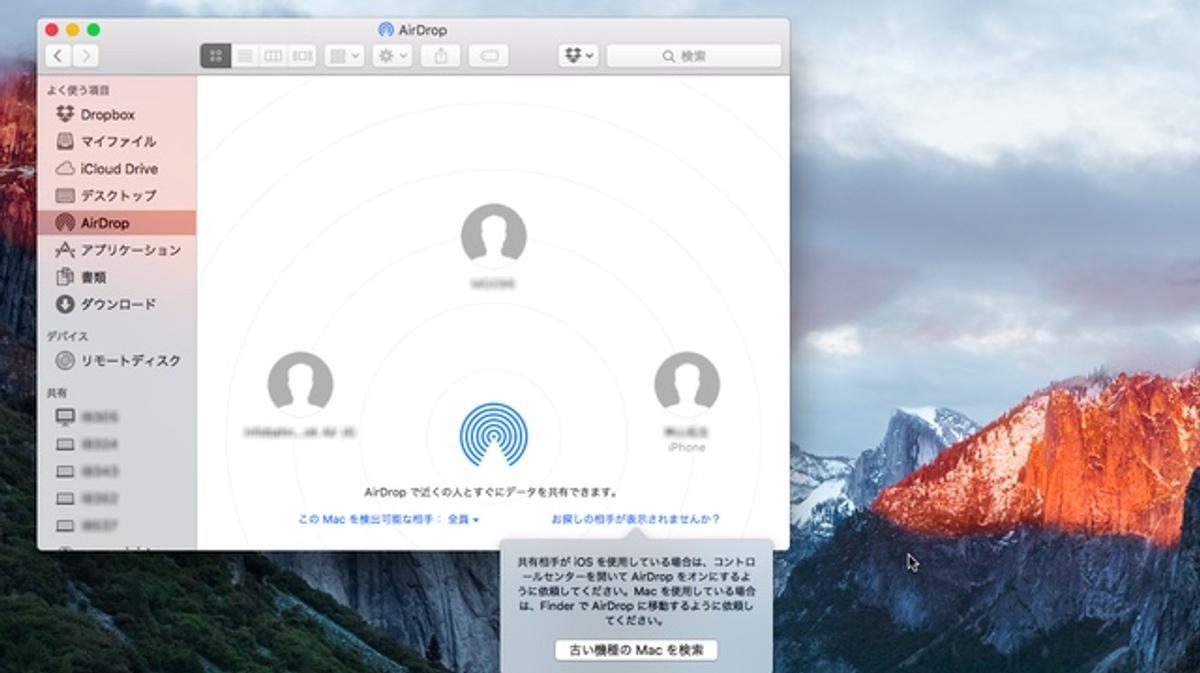The image size is (1200, 673).
Task: Select Downloads folder in the sidebar
Action: pos(117,304)
